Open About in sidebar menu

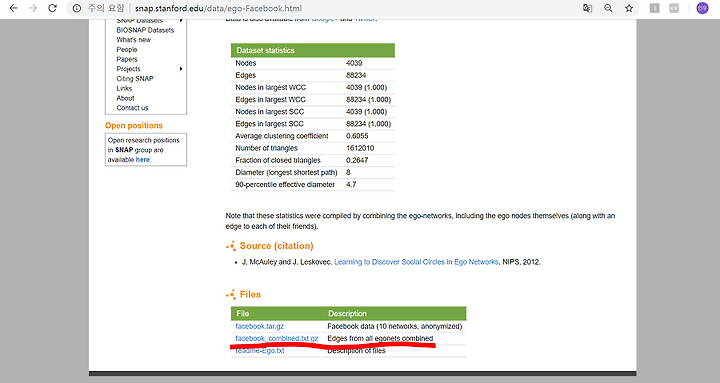(125, 98)
